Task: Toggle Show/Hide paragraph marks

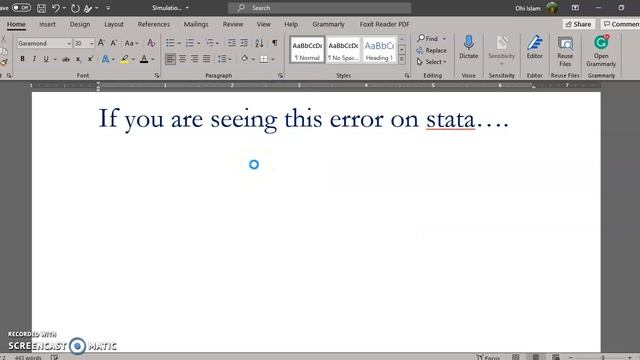Action: click(x=275, y=42)
